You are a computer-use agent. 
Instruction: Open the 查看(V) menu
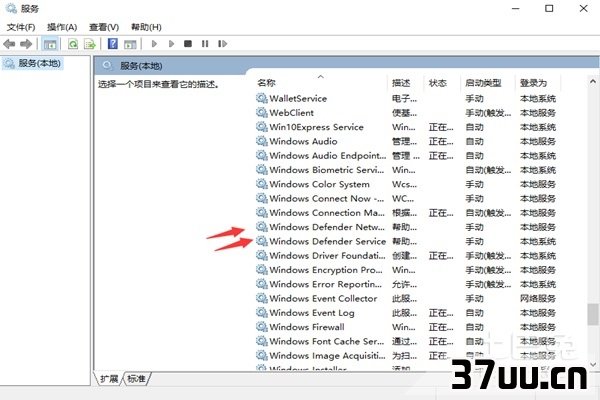(x=104, y=27)
